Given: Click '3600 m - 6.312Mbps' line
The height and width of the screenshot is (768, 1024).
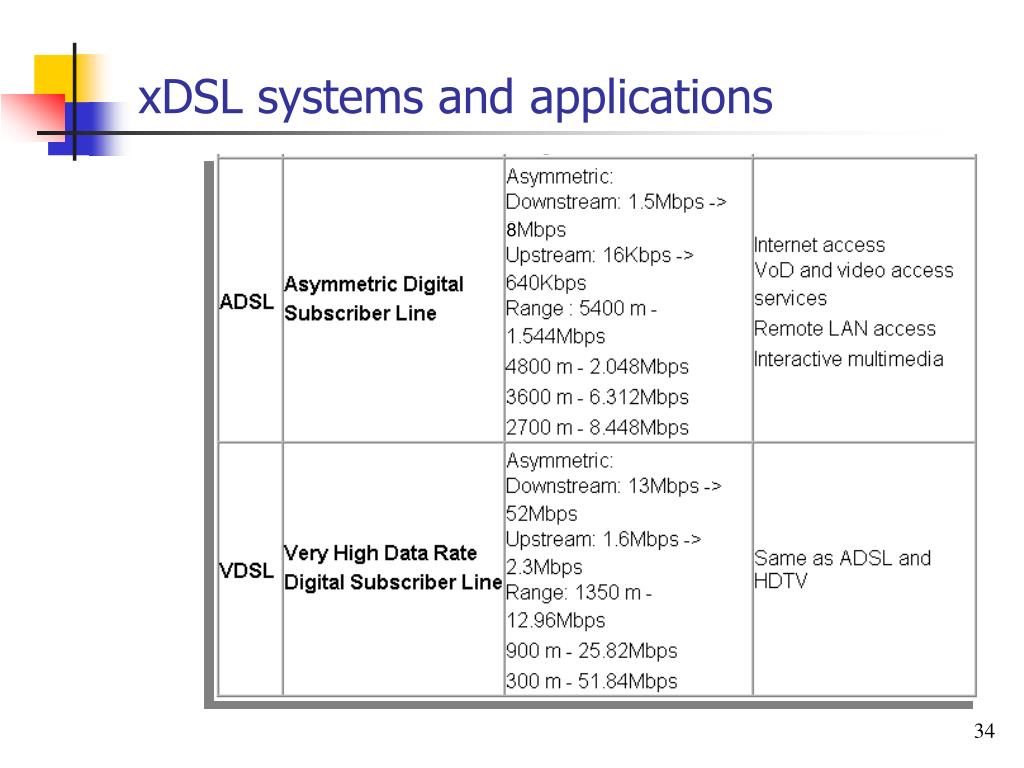Looking at the screenshot, I should pos(598,397).
